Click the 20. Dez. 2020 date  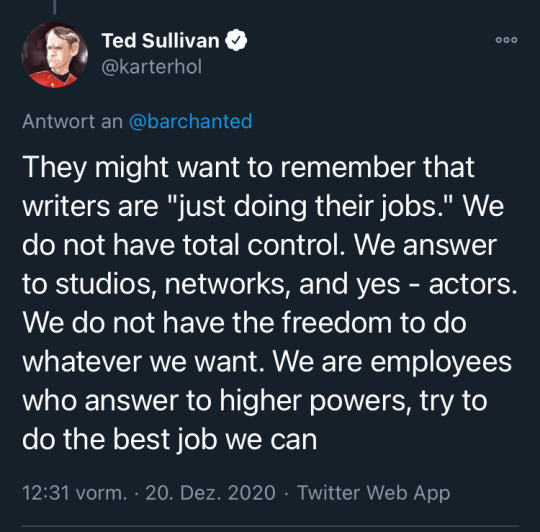(210, 493)
